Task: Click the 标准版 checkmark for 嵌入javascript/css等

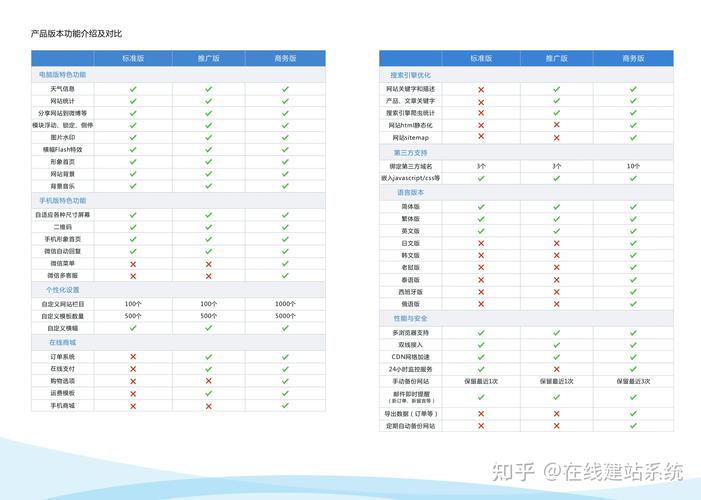Action: tap(481, 178)
